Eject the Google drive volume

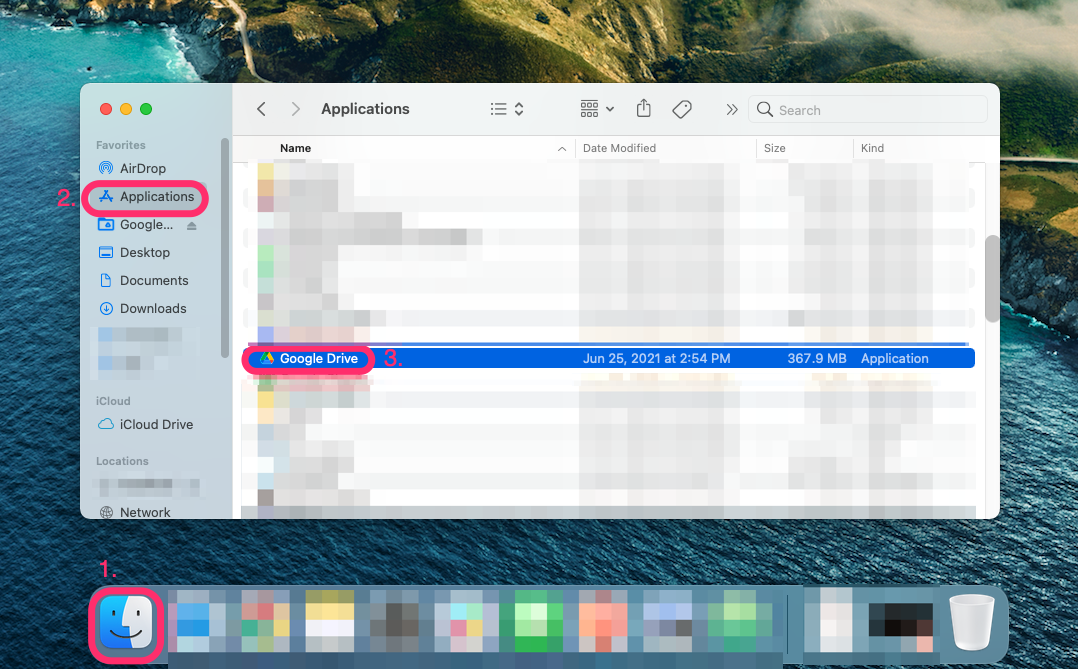point(192,226)
